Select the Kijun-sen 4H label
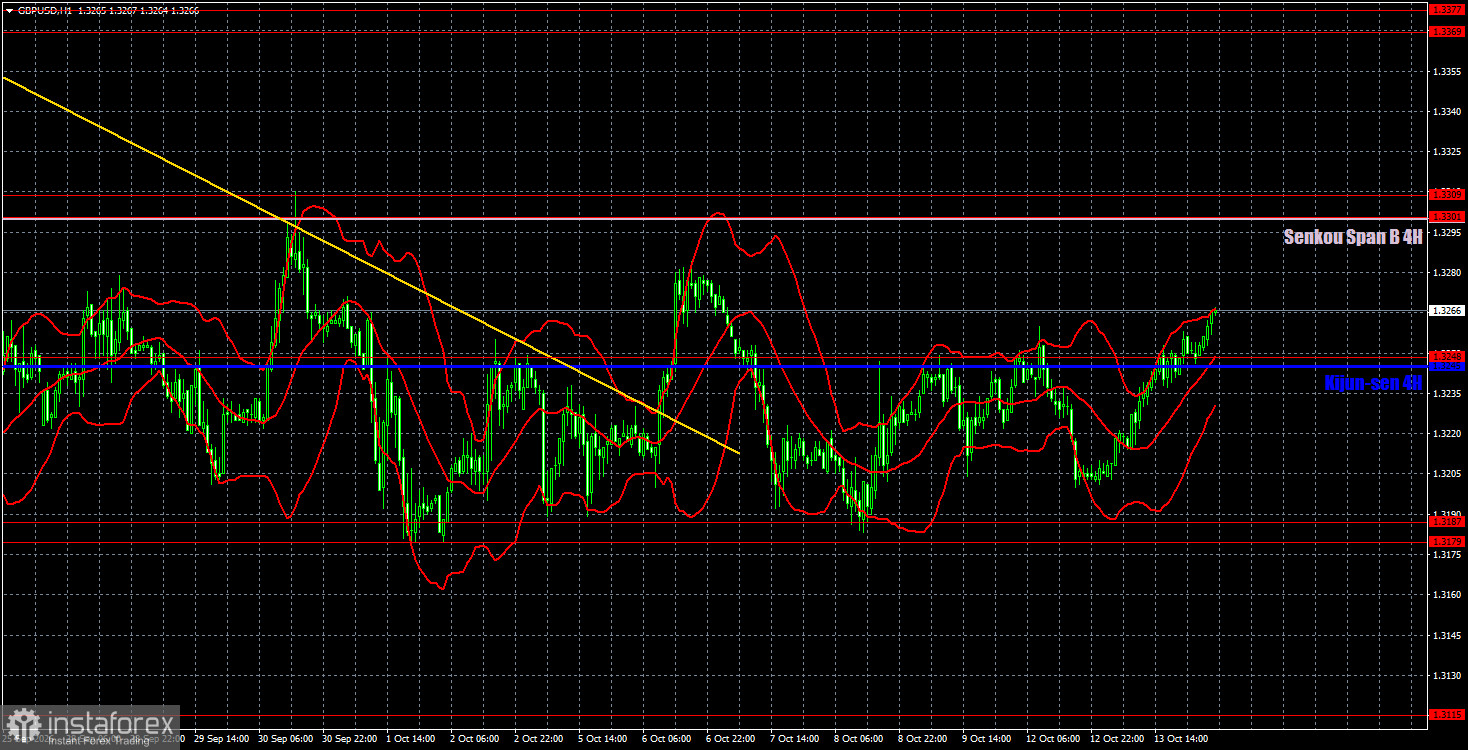This screenshot has width=1468, height=750. [x=1373, y=382]
